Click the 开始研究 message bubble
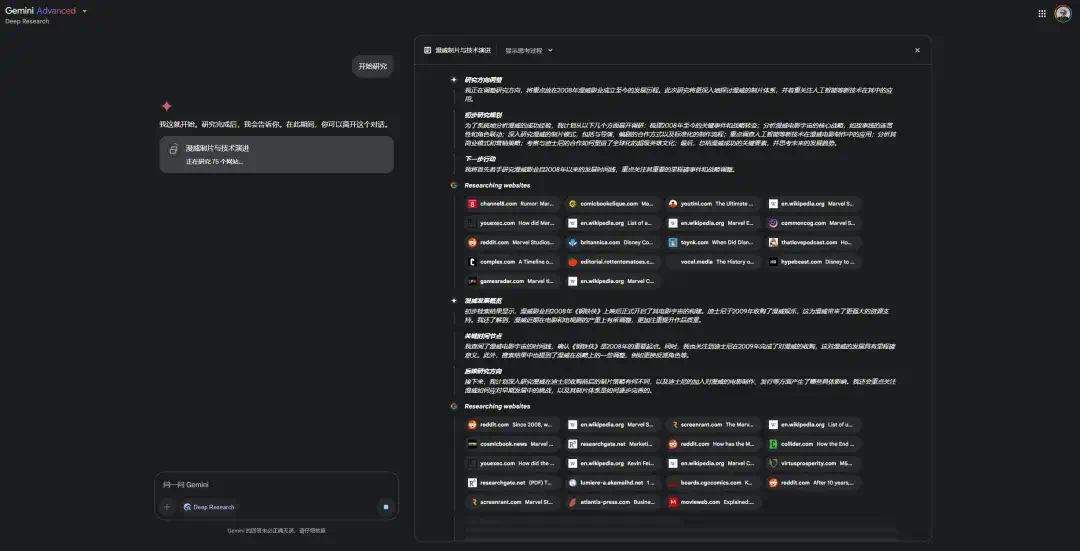 [x=373, y=66]
